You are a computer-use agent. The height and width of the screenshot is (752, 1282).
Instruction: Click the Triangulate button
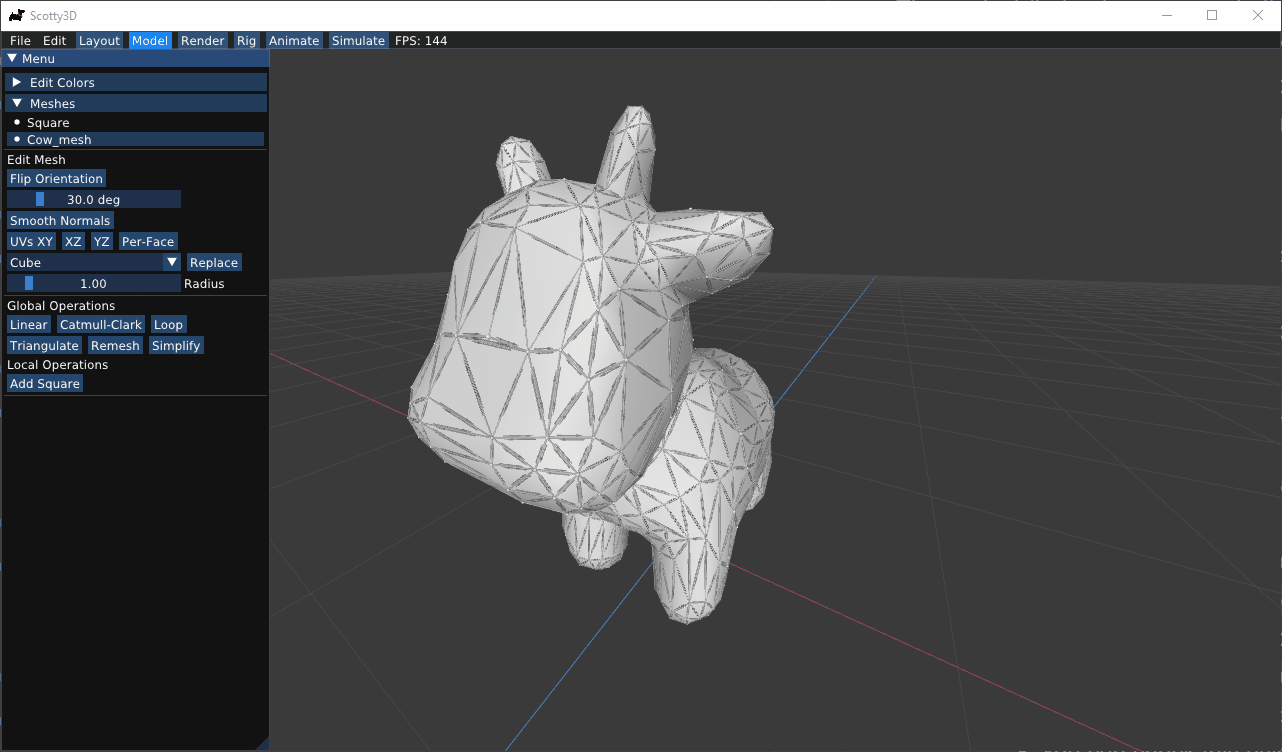point(44,346)
